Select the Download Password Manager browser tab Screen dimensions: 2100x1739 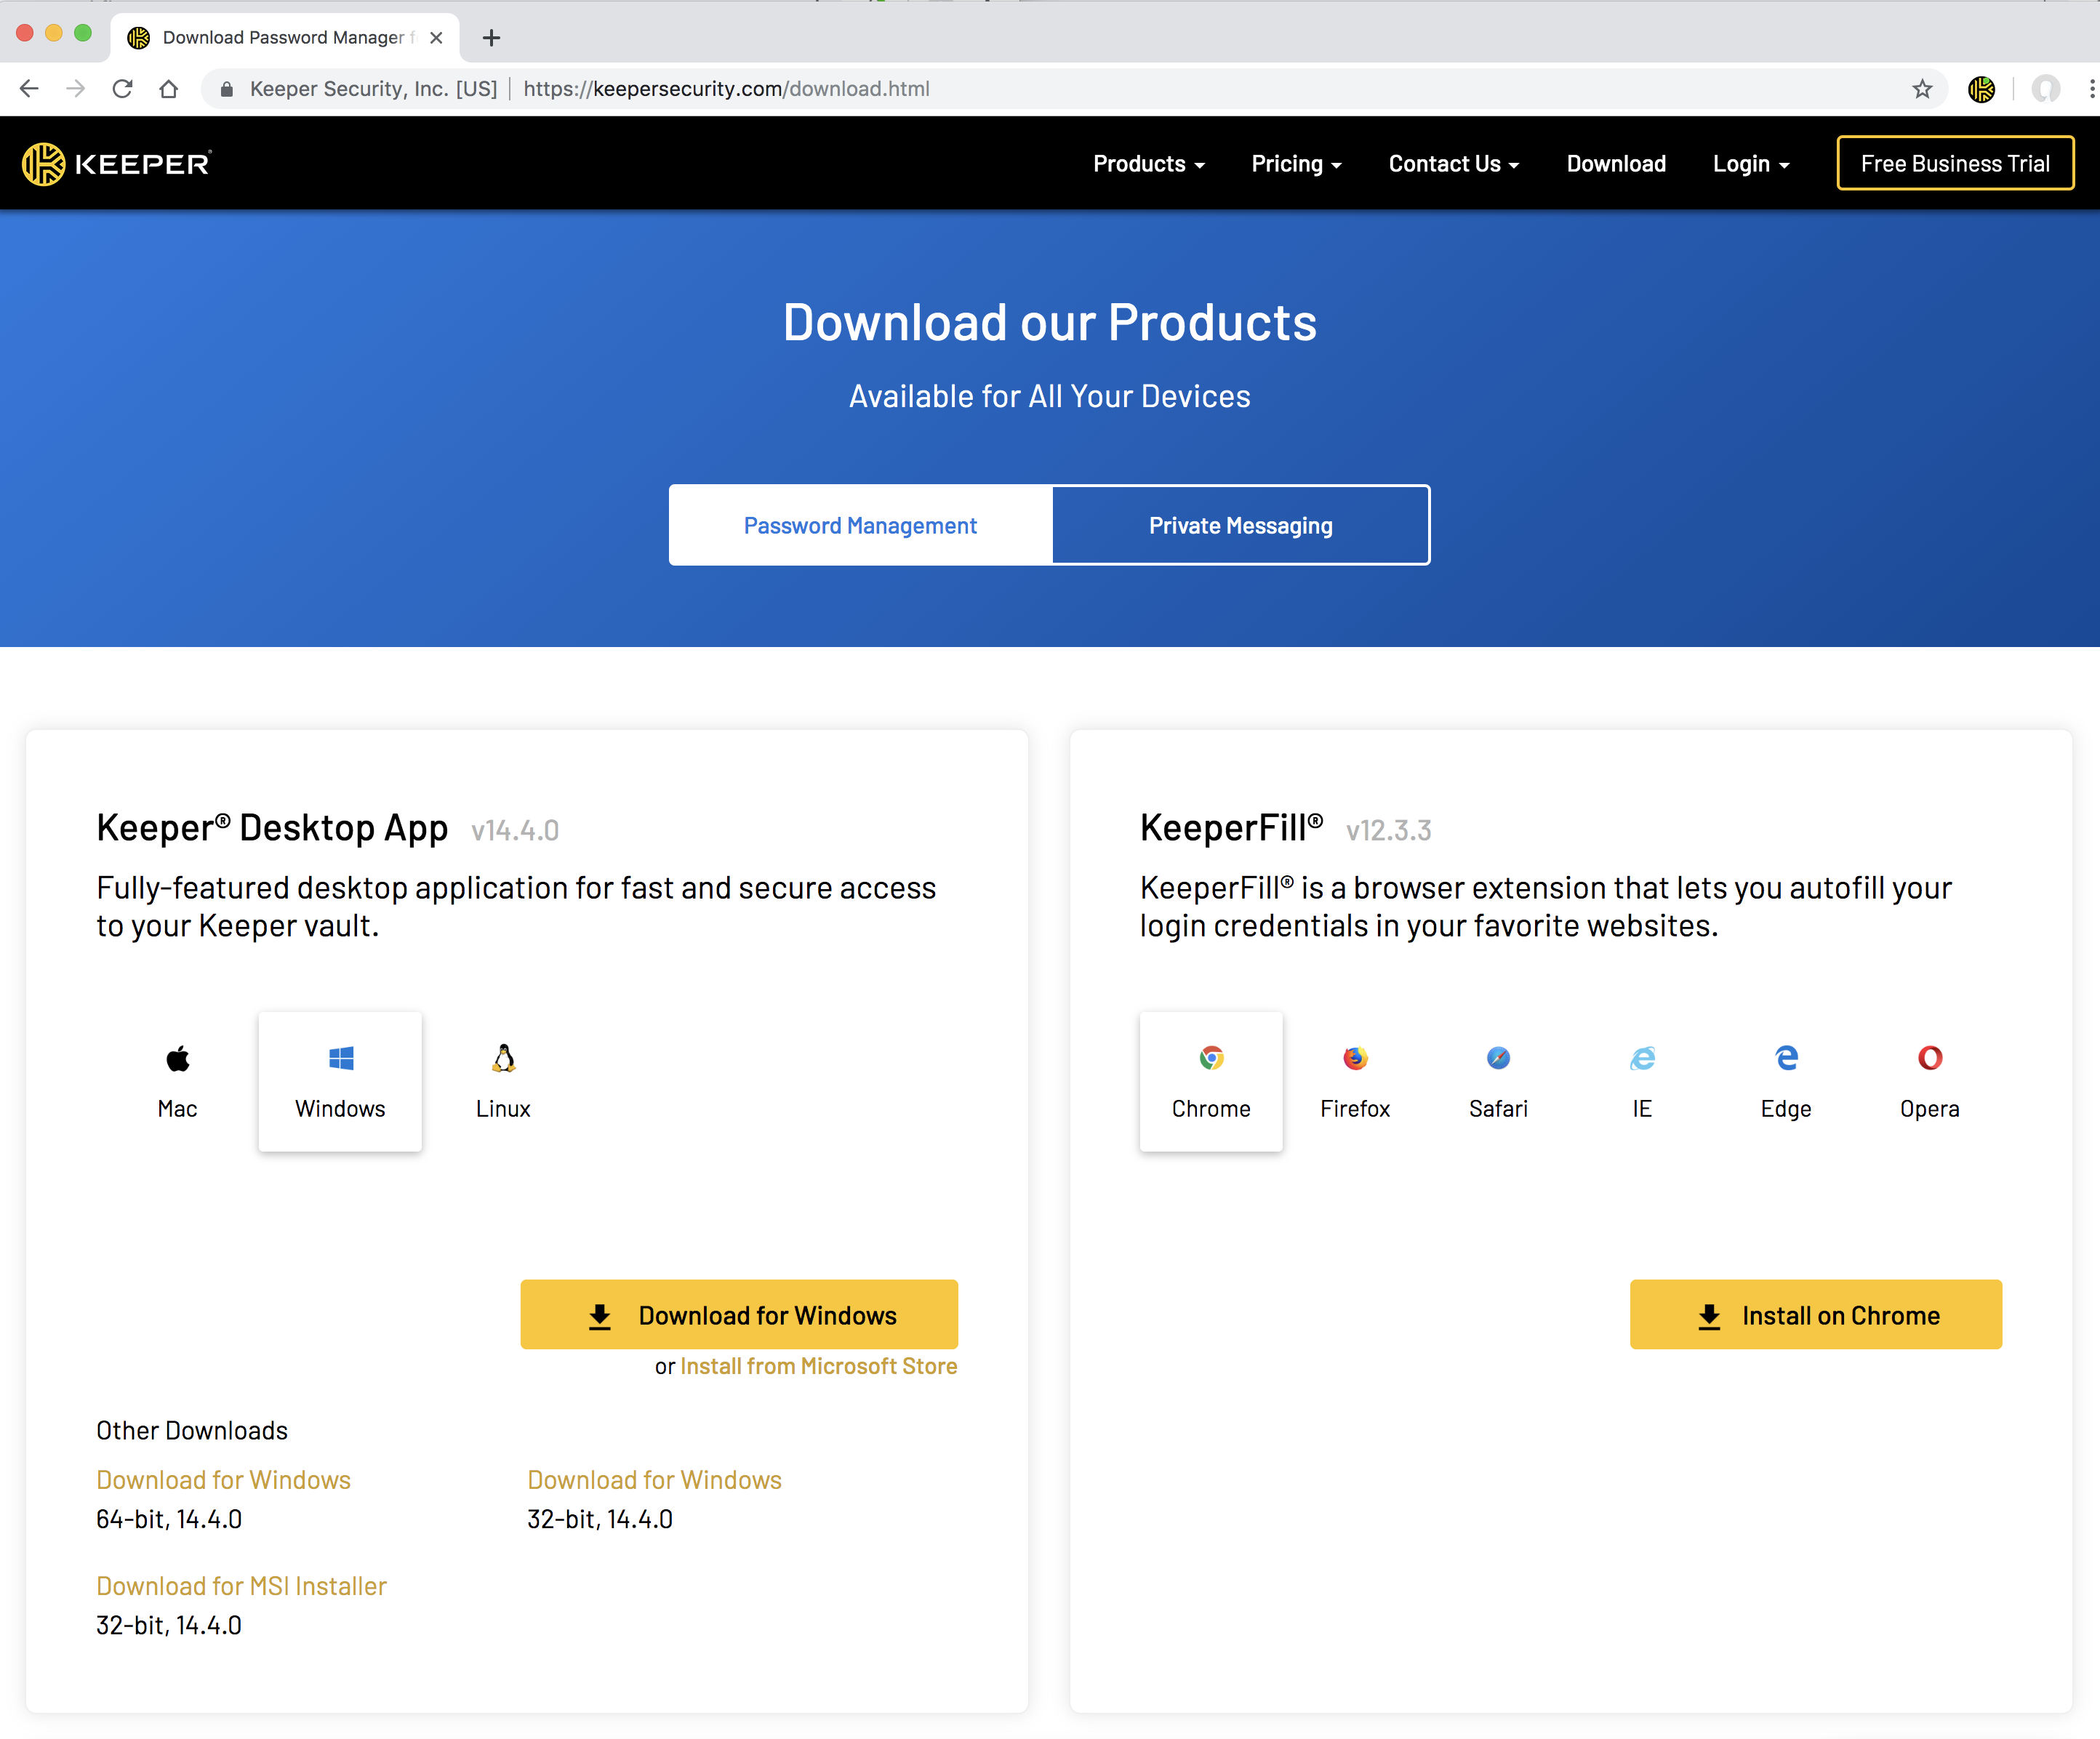[x=284, y=38]
